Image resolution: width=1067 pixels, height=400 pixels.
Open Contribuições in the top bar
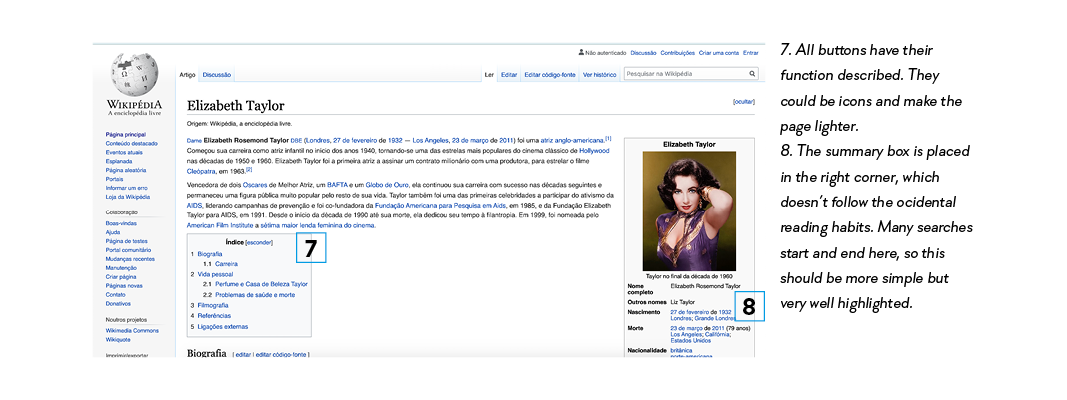click(x=678, y=52)
